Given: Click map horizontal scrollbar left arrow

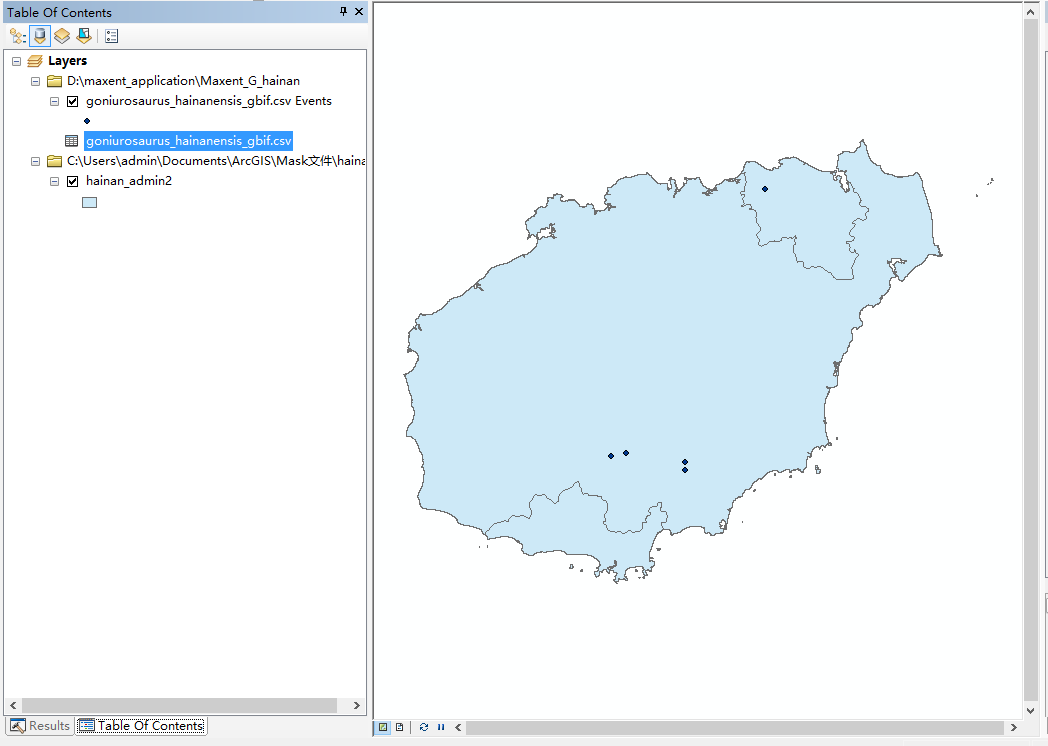Looking at the screenshot, I should (x=458, y=727).
